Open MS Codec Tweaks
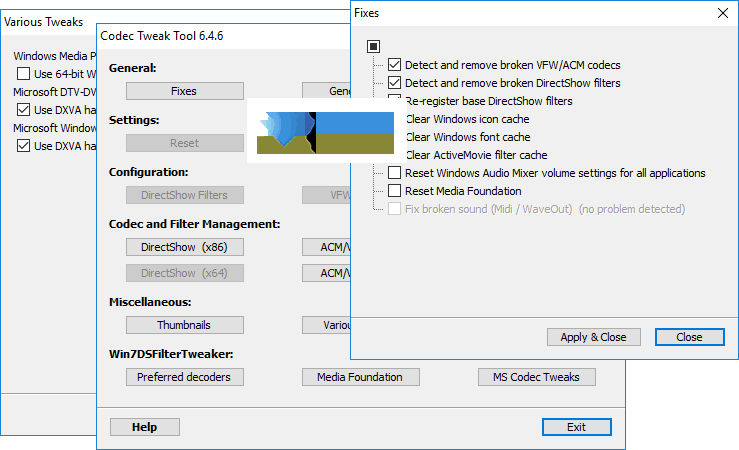This screenshot has height=450, width=739. pos(536,377)
